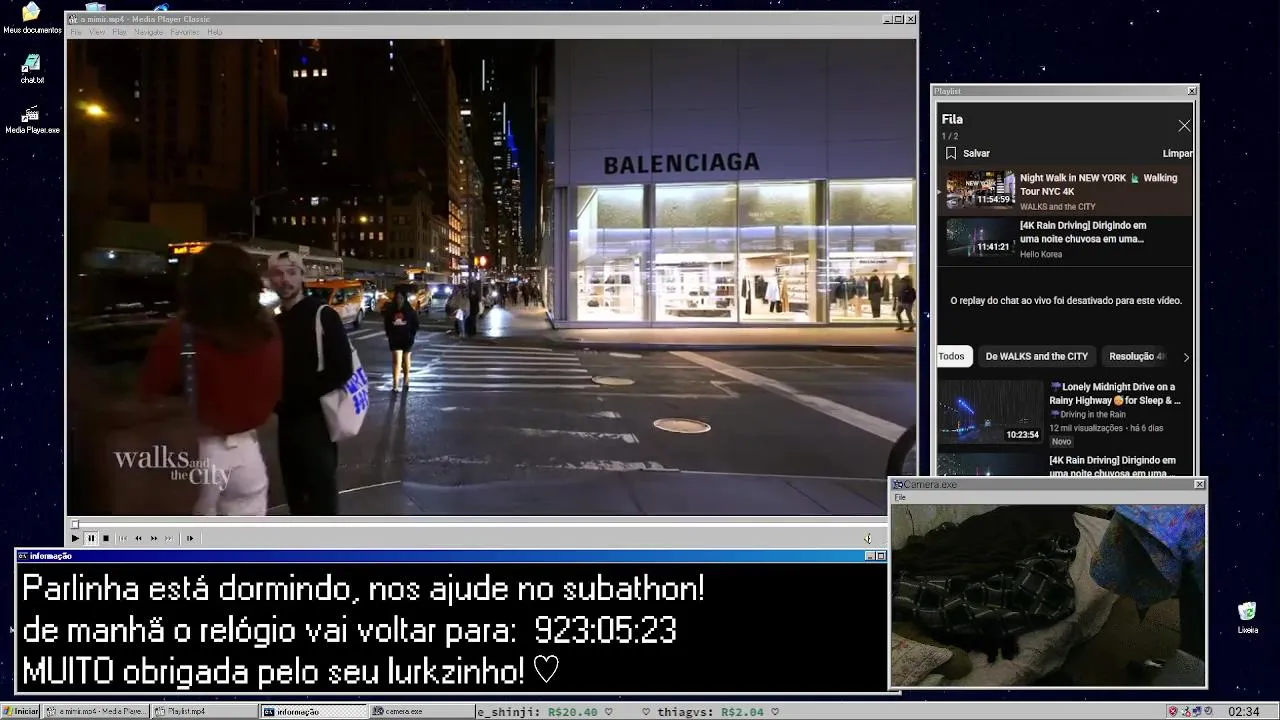Screen dimensions: 1280x720
Task: Click the fast-forward (increase speed) button
Action: click(154, 538)
